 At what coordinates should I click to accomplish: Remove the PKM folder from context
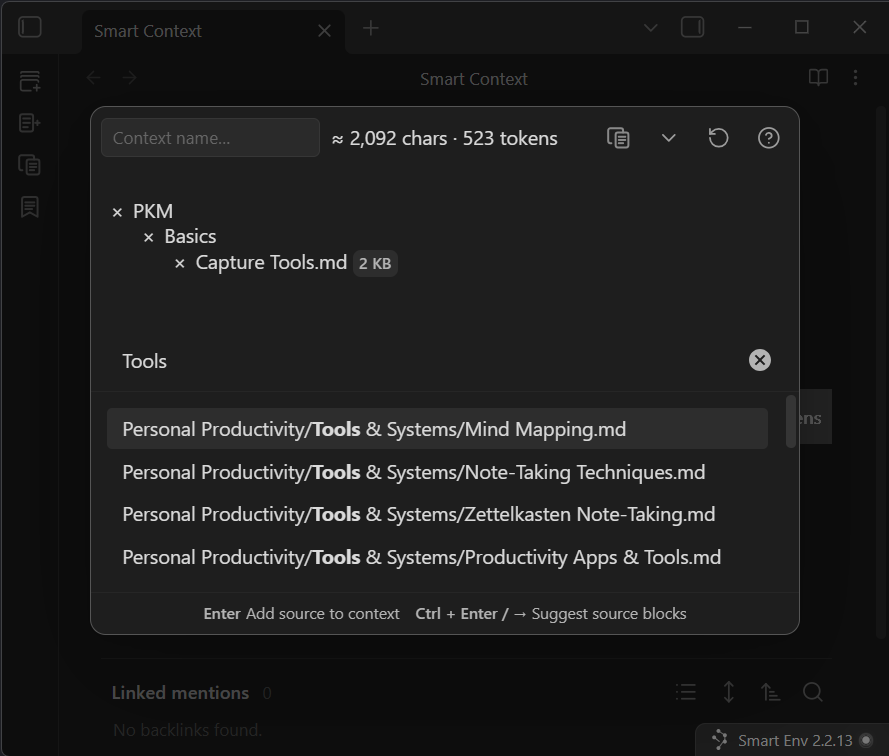point(117,212)
